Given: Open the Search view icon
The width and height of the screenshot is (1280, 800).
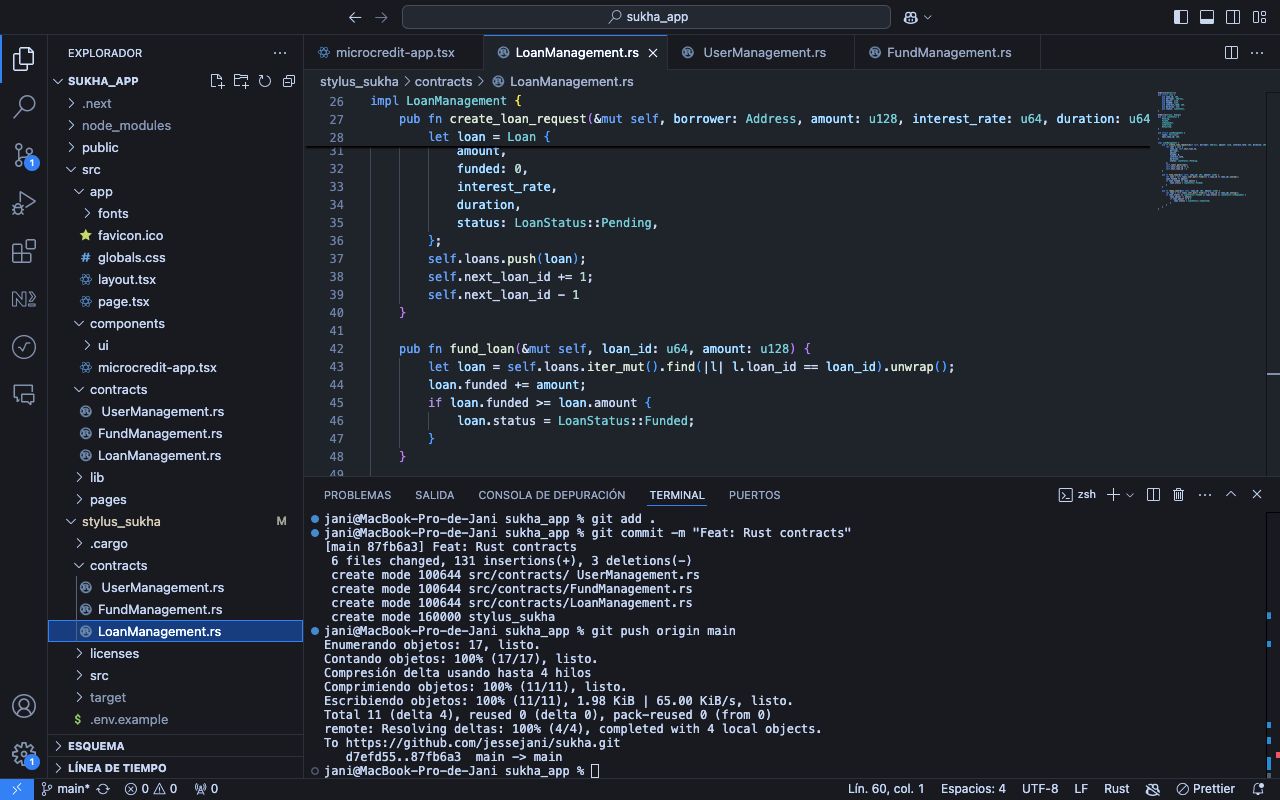Looking at the screenshot, I should pyautogui.click(x=24, y=106).
